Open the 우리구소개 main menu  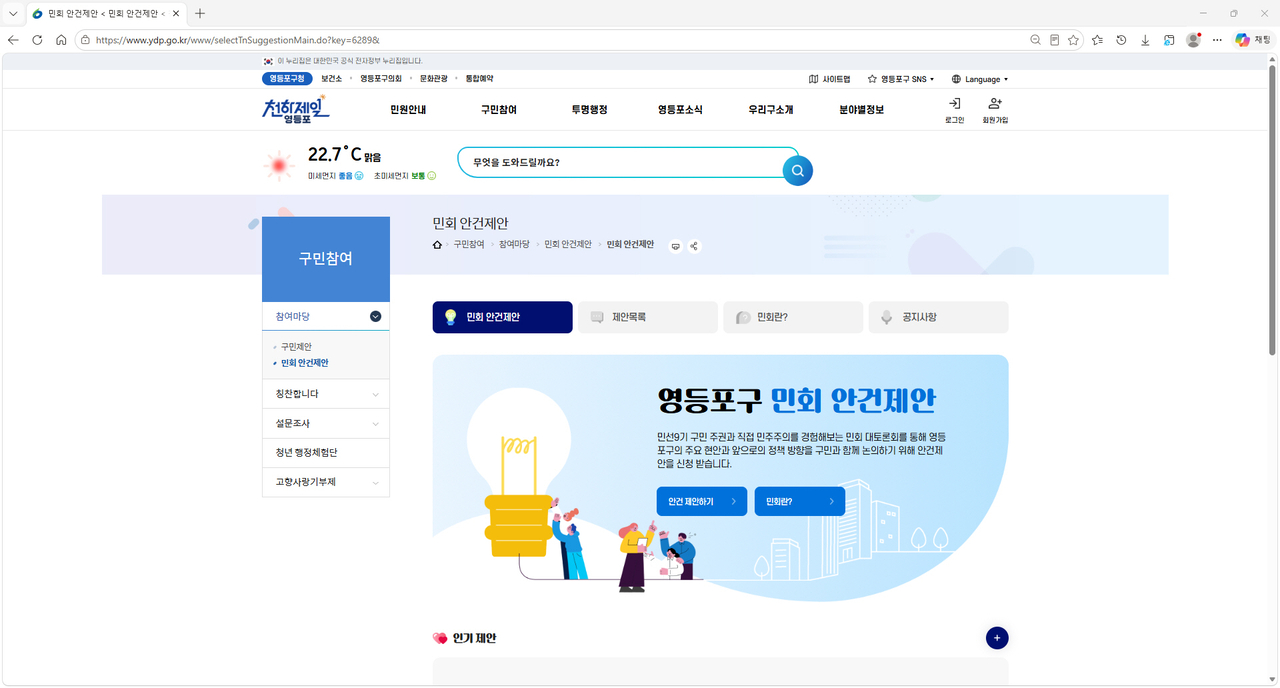click(x=771, y=109)
